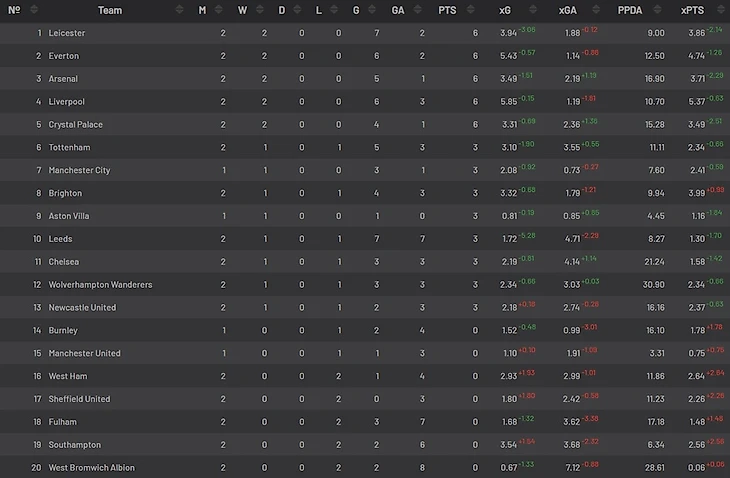Click the GA column header

click(397, 10)
